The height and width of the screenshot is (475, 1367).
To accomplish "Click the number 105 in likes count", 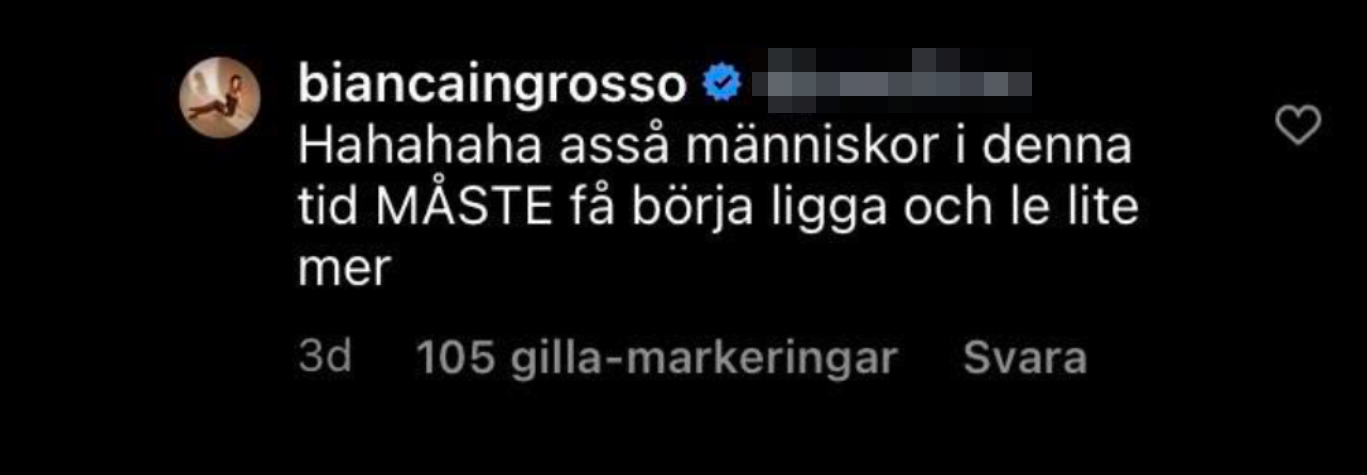I will [x=455, y=360].
